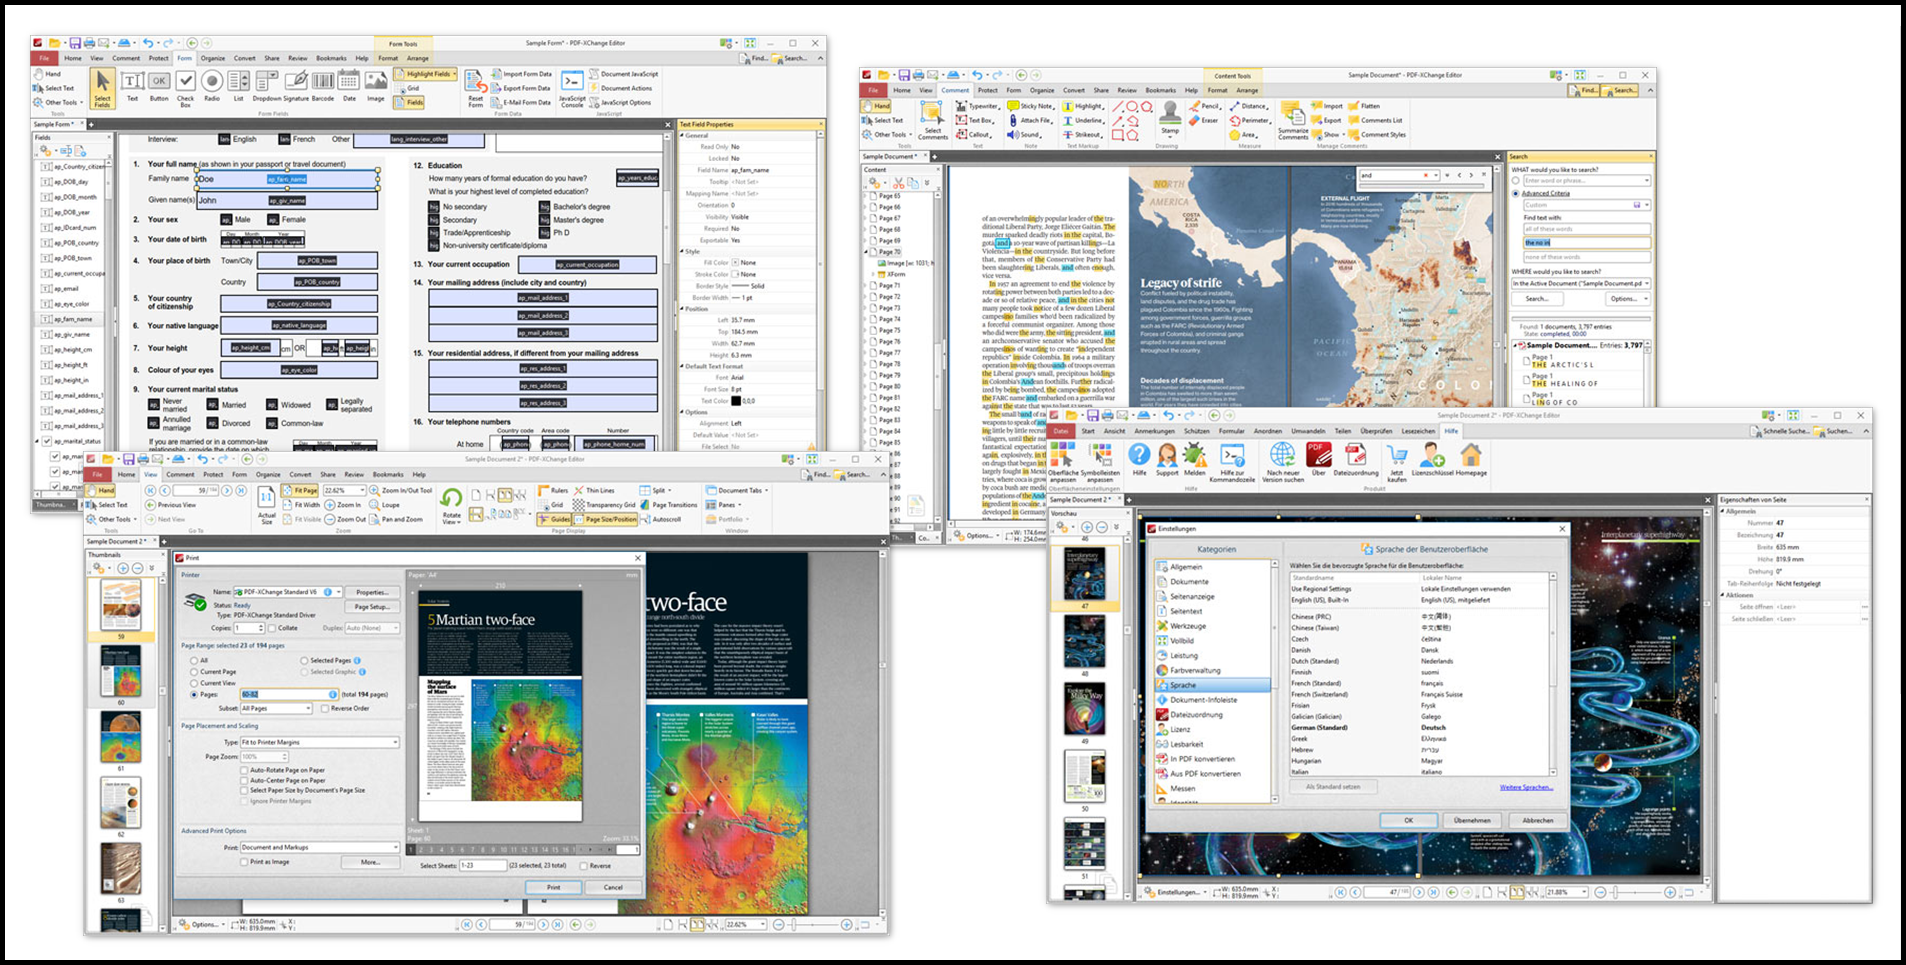Open the Weitere Sprachen link
Screen dimensions: 1906x965
[x=1526, y=787]
